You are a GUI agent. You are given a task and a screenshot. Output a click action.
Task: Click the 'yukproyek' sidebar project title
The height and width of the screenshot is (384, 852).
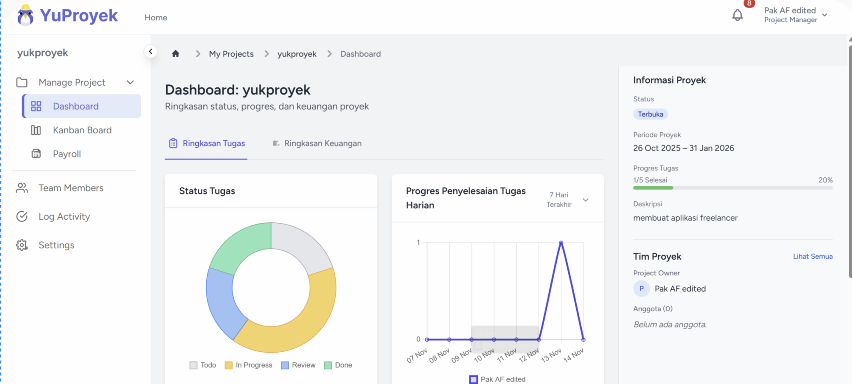(x=42, y=53)
